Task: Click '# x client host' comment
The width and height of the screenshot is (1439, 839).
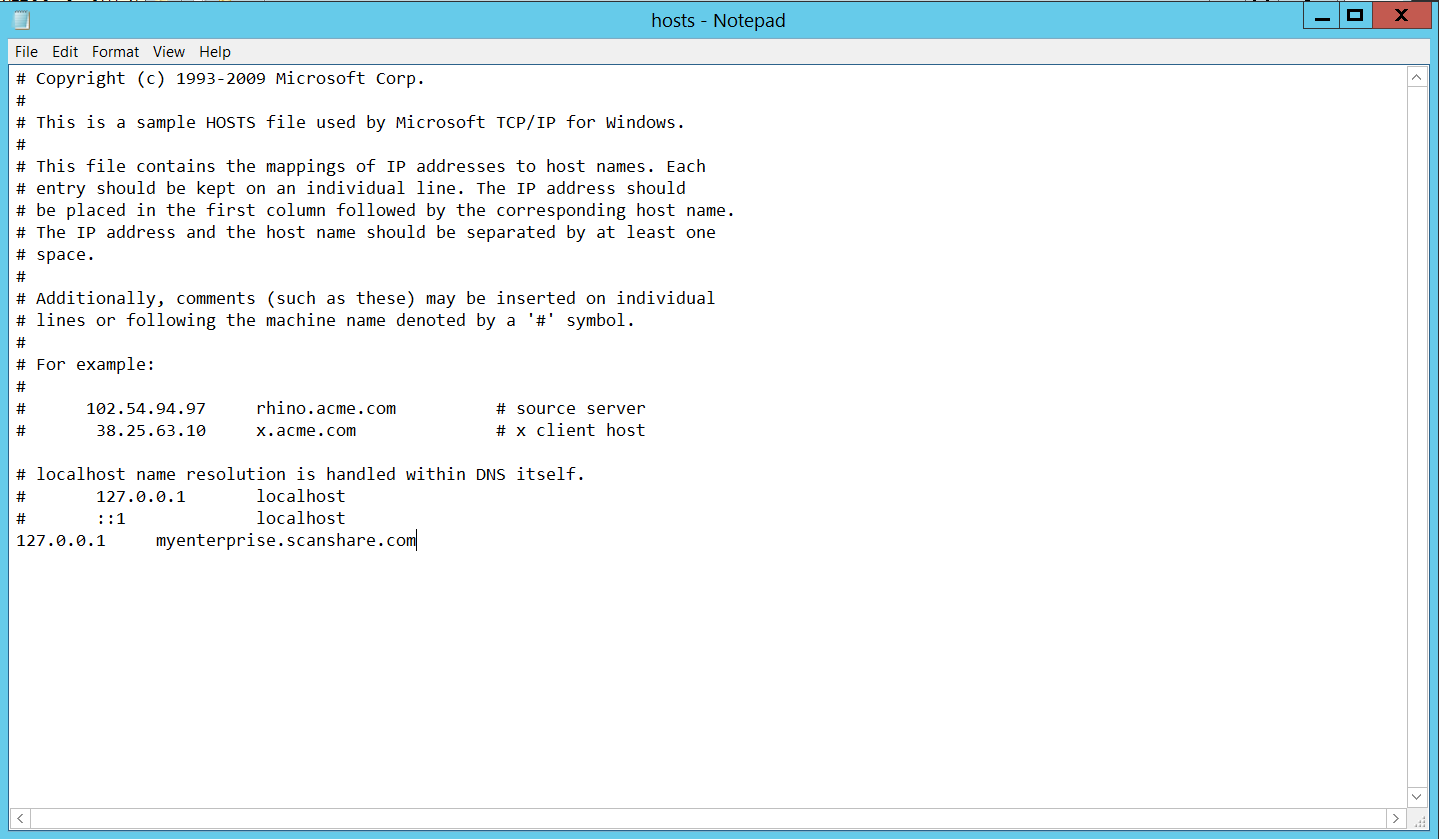Action: pyautogui.click(x=571, y=431)
